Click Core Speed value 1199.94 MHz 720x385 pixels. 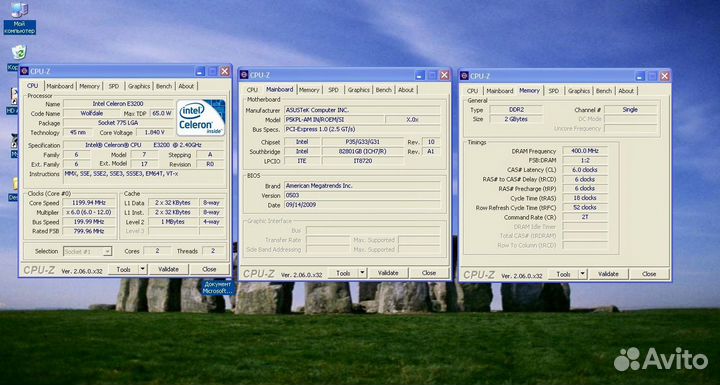tap(89, 203)
